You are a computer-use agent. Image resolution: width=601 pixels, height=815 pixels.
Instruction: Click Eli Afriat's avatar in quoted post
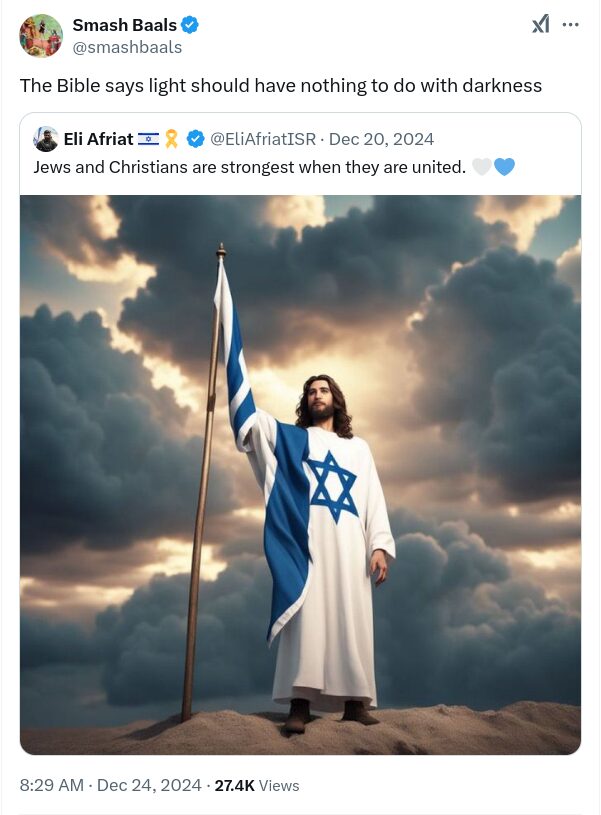(45, 139)
